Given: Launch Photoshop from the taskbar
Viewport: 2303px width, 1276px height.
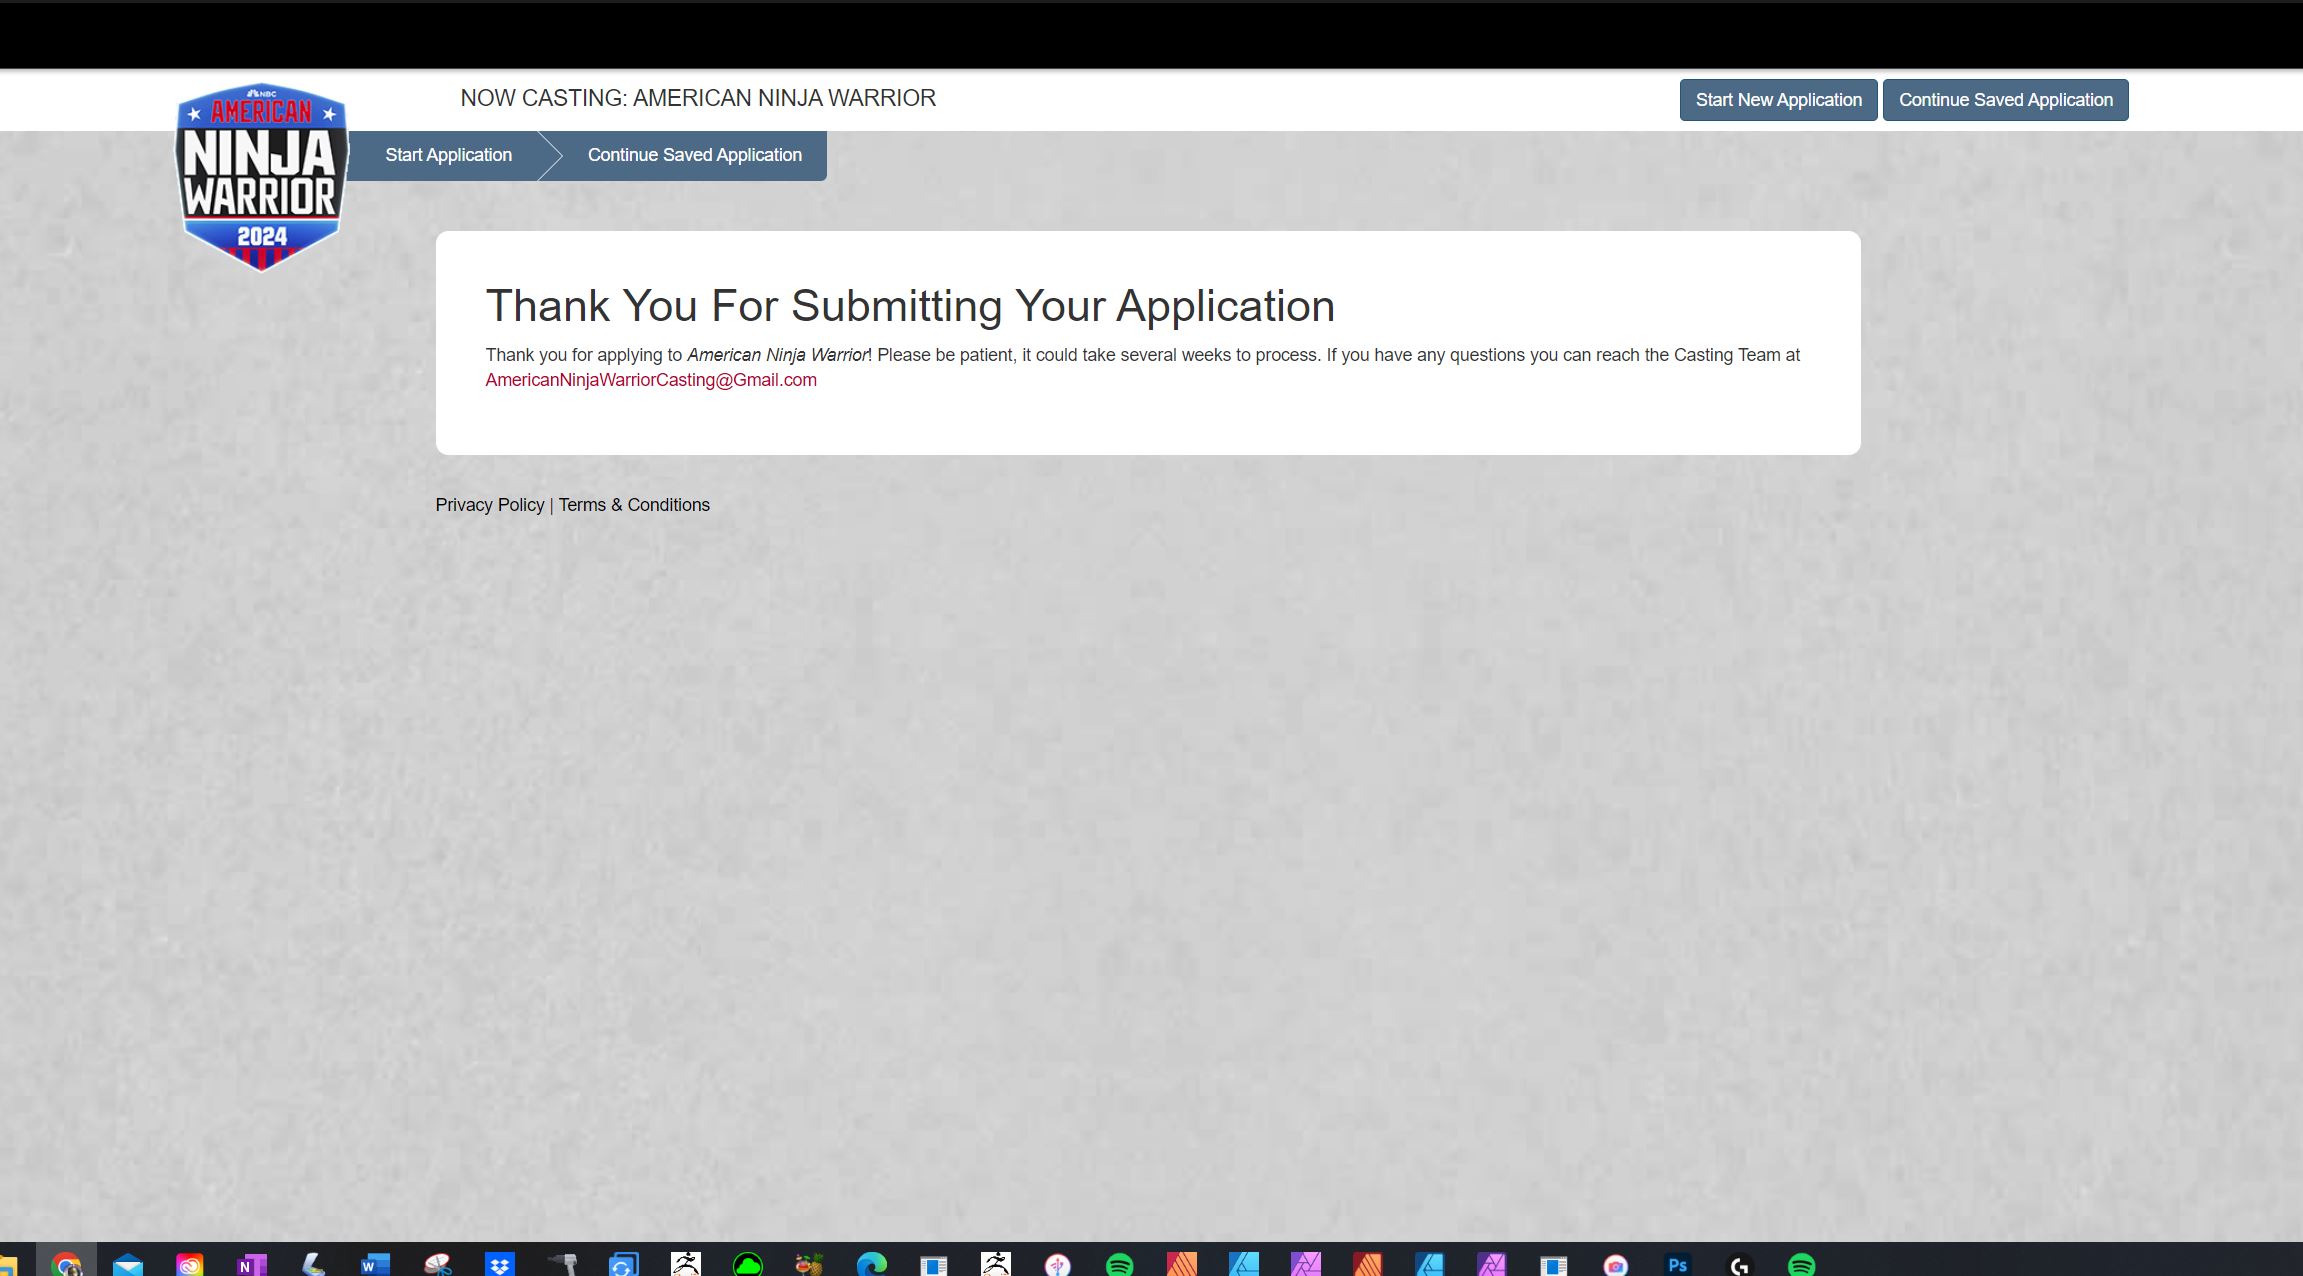Looking at the screenshot, I should pyautogui.click(x=1677, y=1265).
